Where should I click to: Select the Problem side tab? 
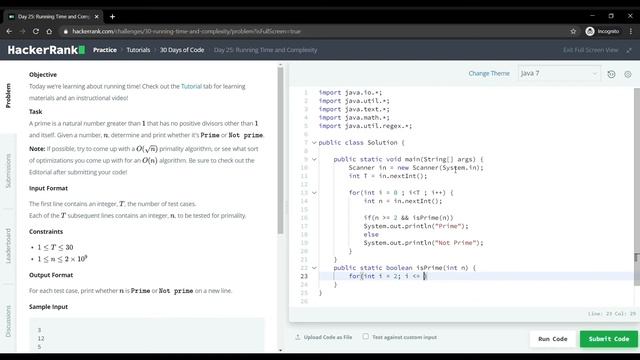(x=8, y=96)
